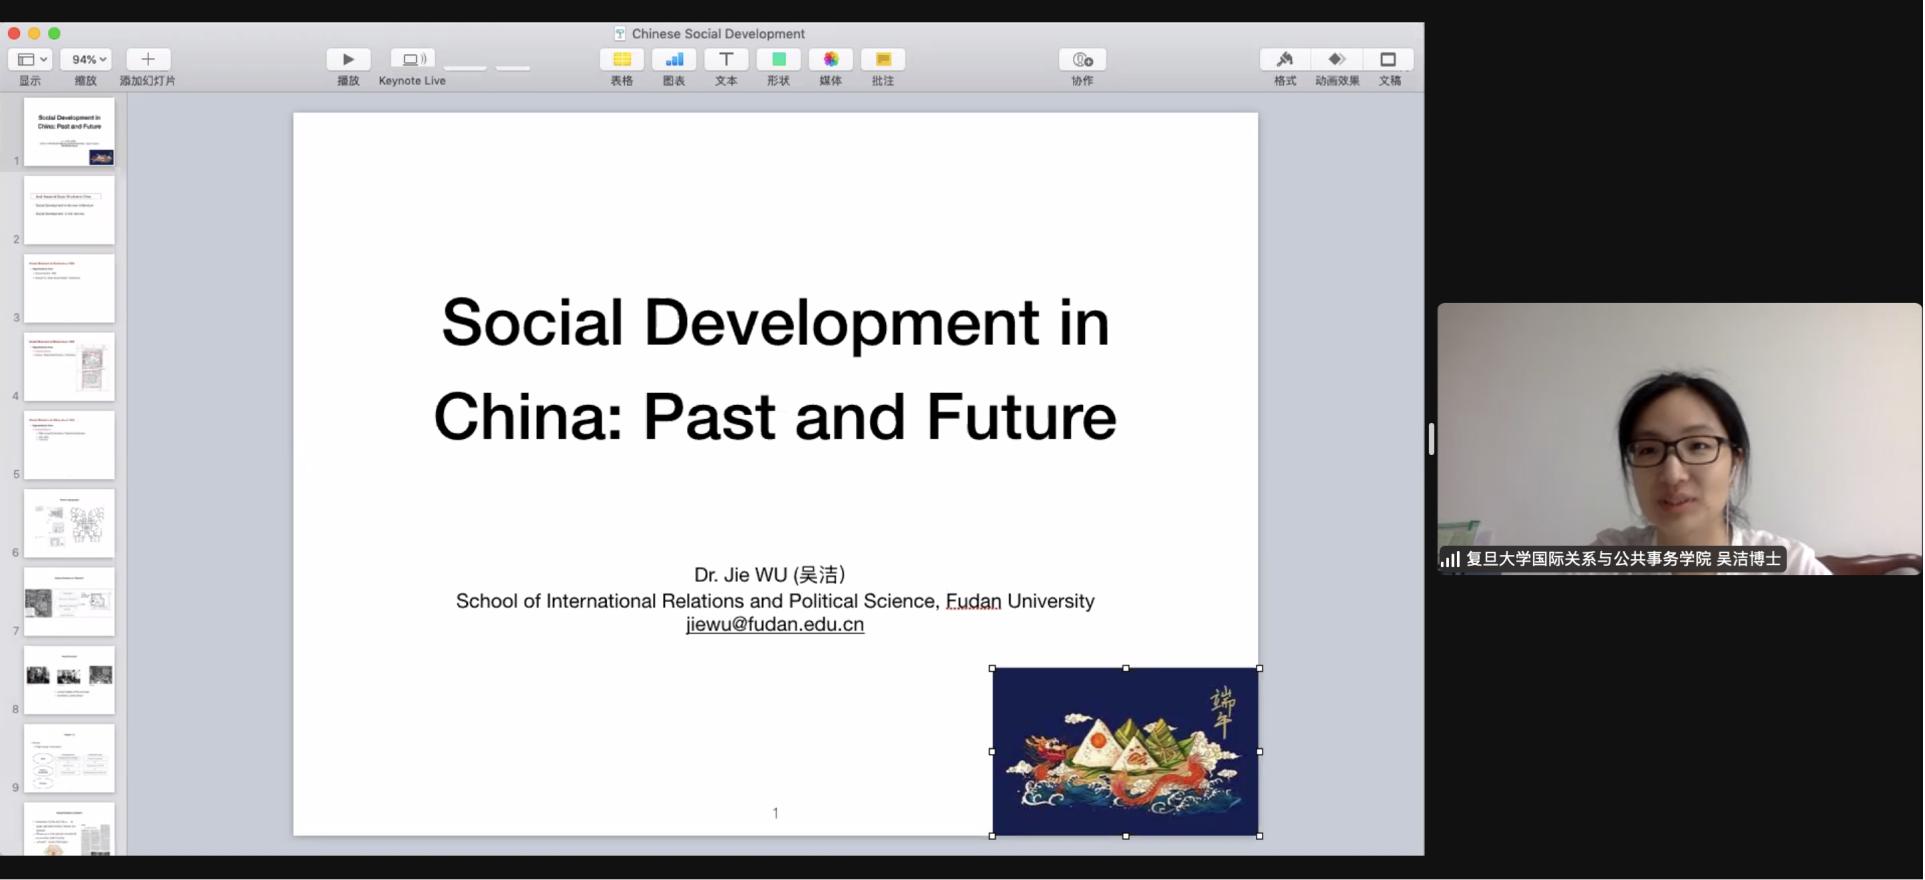Click the Play slideshow button

coord(348,60)
